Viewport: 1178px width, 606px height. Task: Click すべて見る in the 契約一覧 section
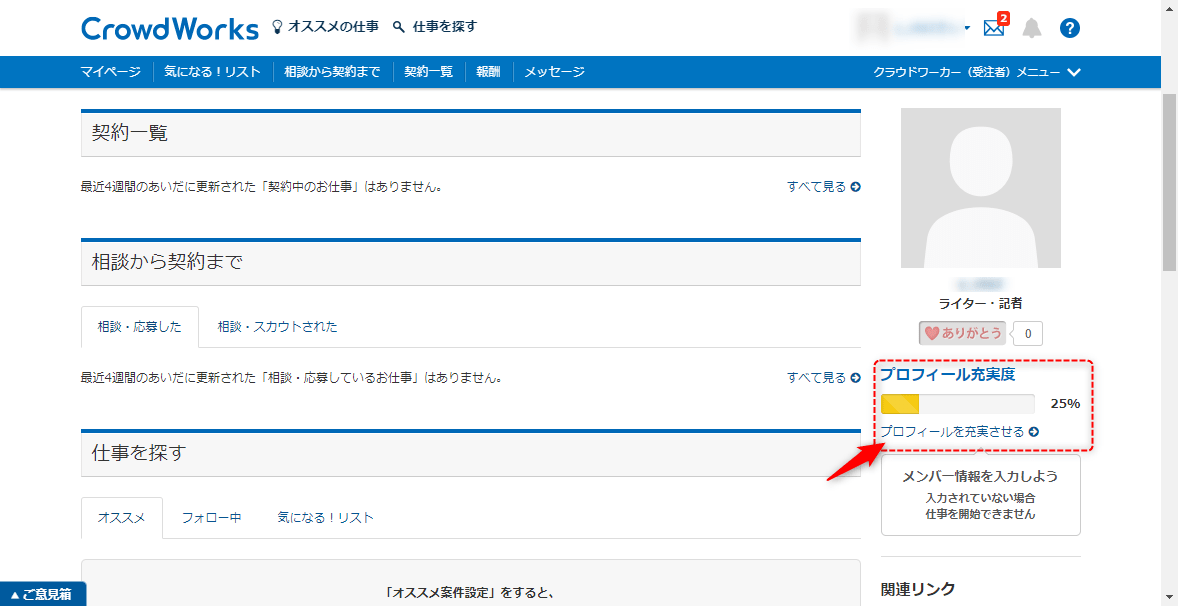[x=823, y=187]
